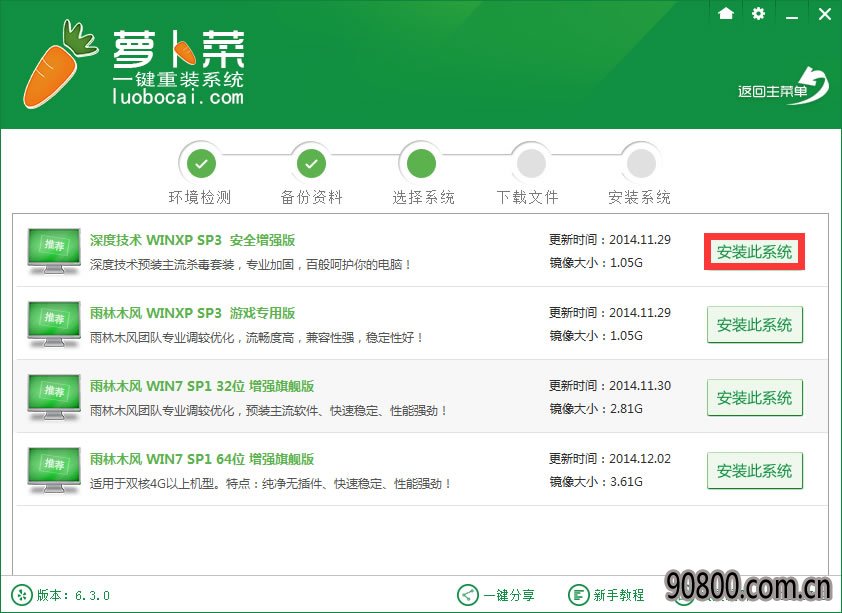Image resolution: width=842 pixels, height=613 pixels.
Task: Minimize the luobocai window
Action: pyautogui.click(x=792, y=18)
